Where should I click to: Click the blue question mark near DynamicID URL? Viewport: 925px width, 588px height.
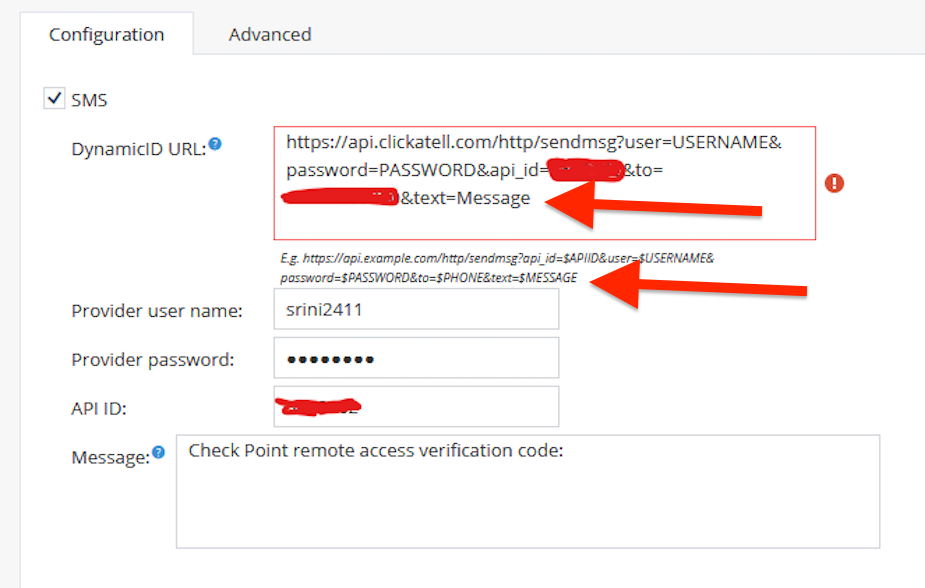217,143
